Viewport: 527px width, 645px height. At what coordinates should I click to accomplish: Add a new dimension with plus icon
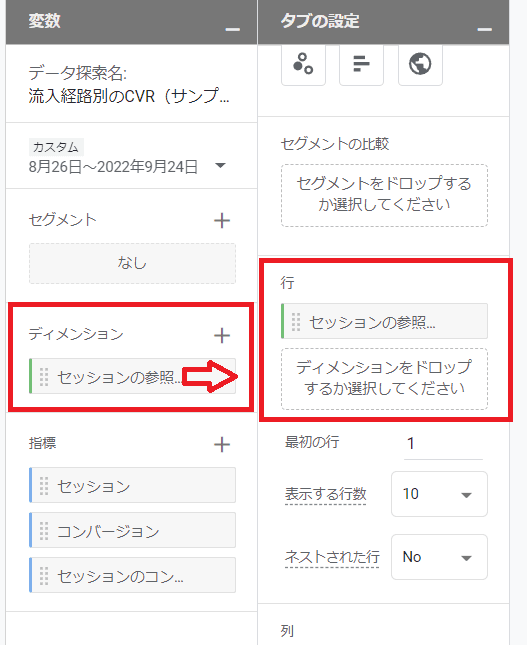[222, 335]
